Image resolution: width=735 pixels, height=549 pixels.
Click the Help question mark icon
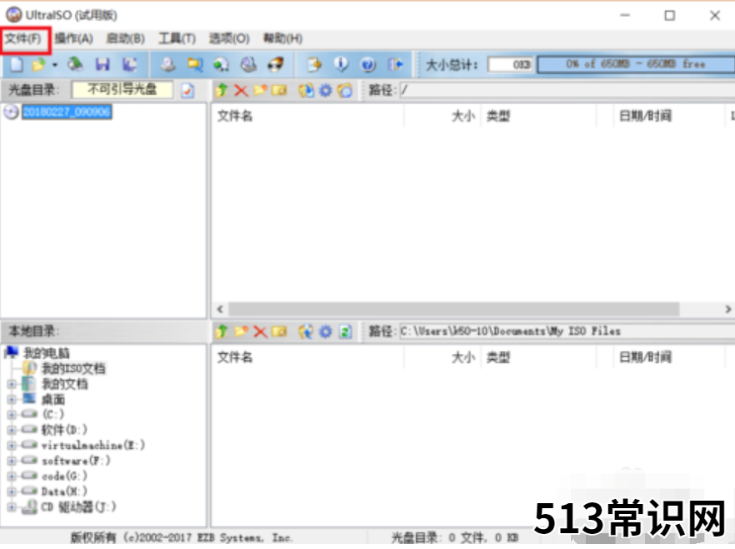(x=368, y=64)
